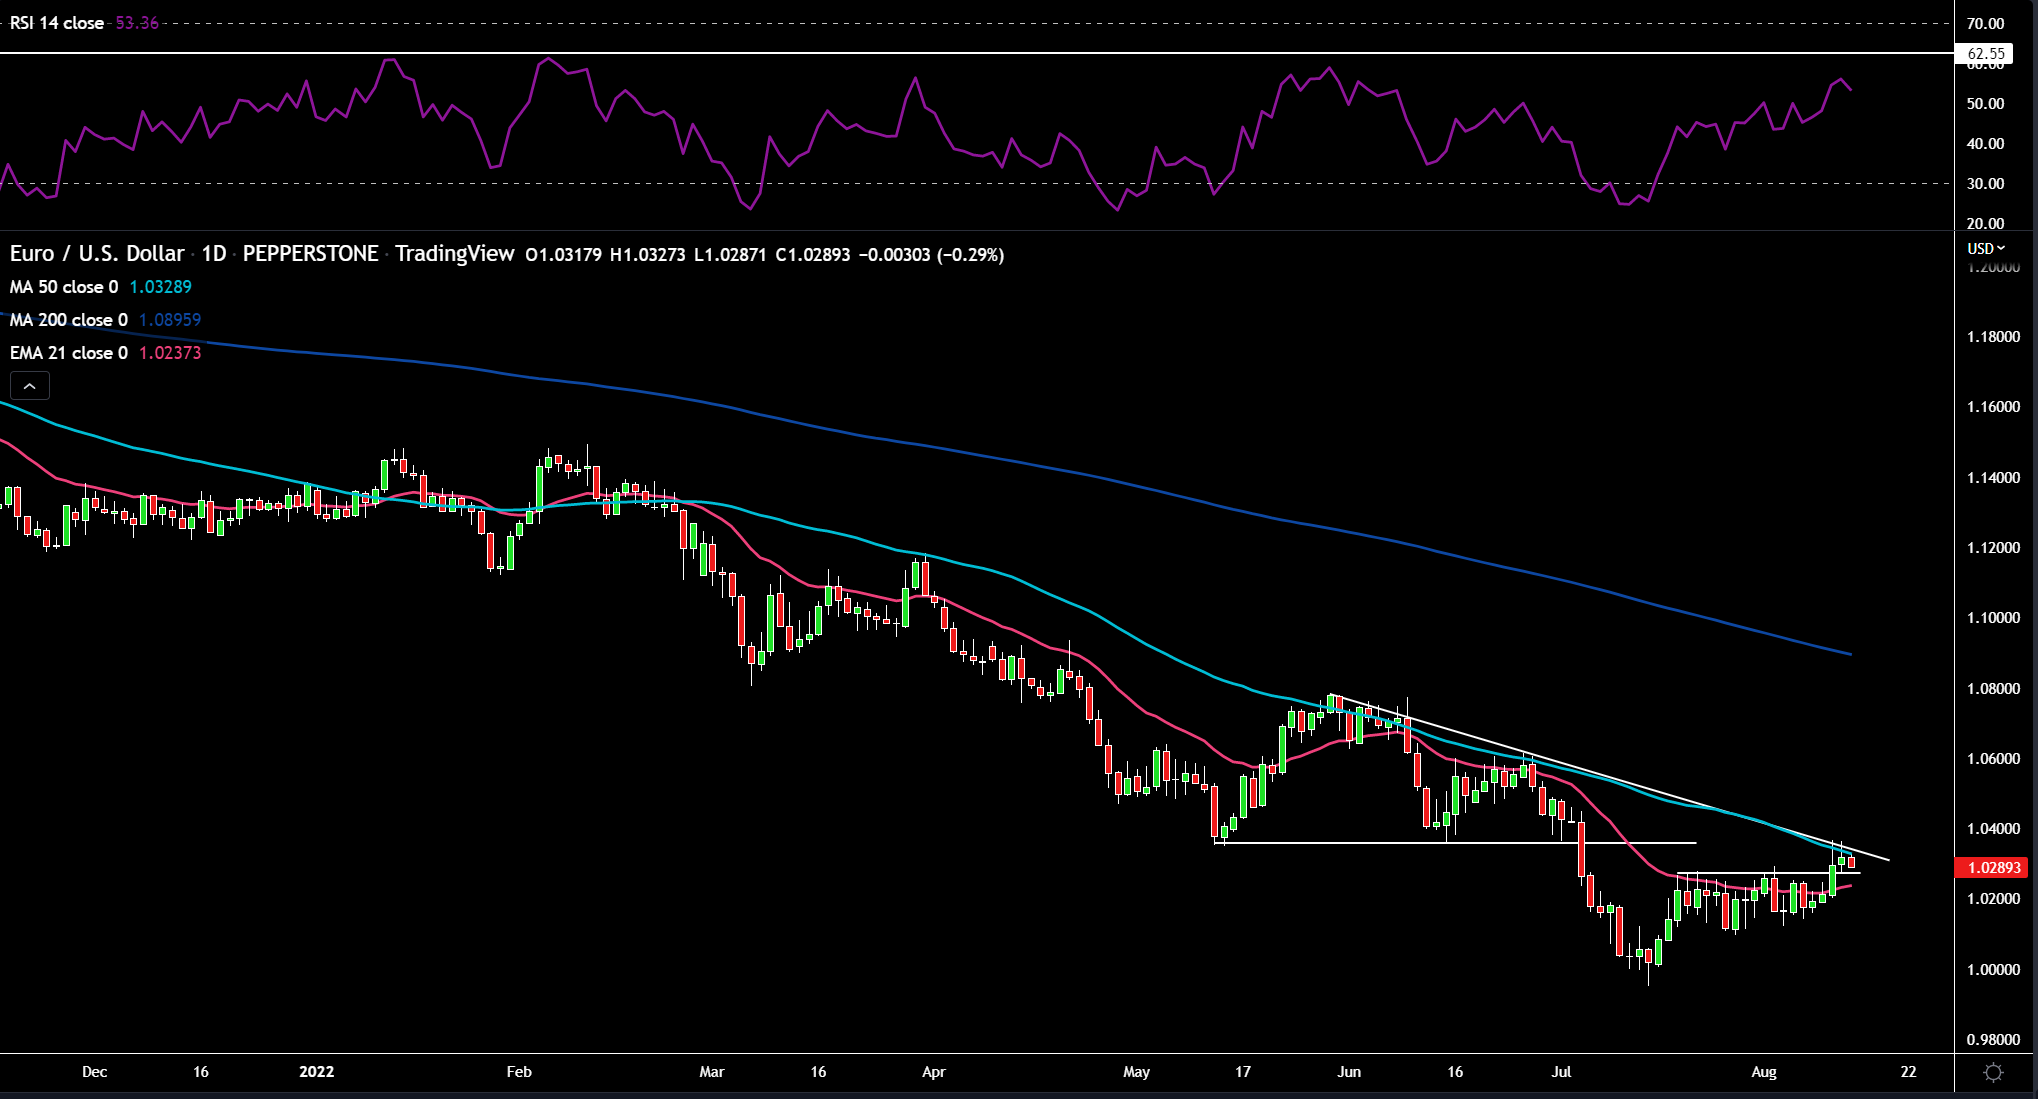
Task: Click the EMA 21 value 1.02373
Action: click(170, 353)
